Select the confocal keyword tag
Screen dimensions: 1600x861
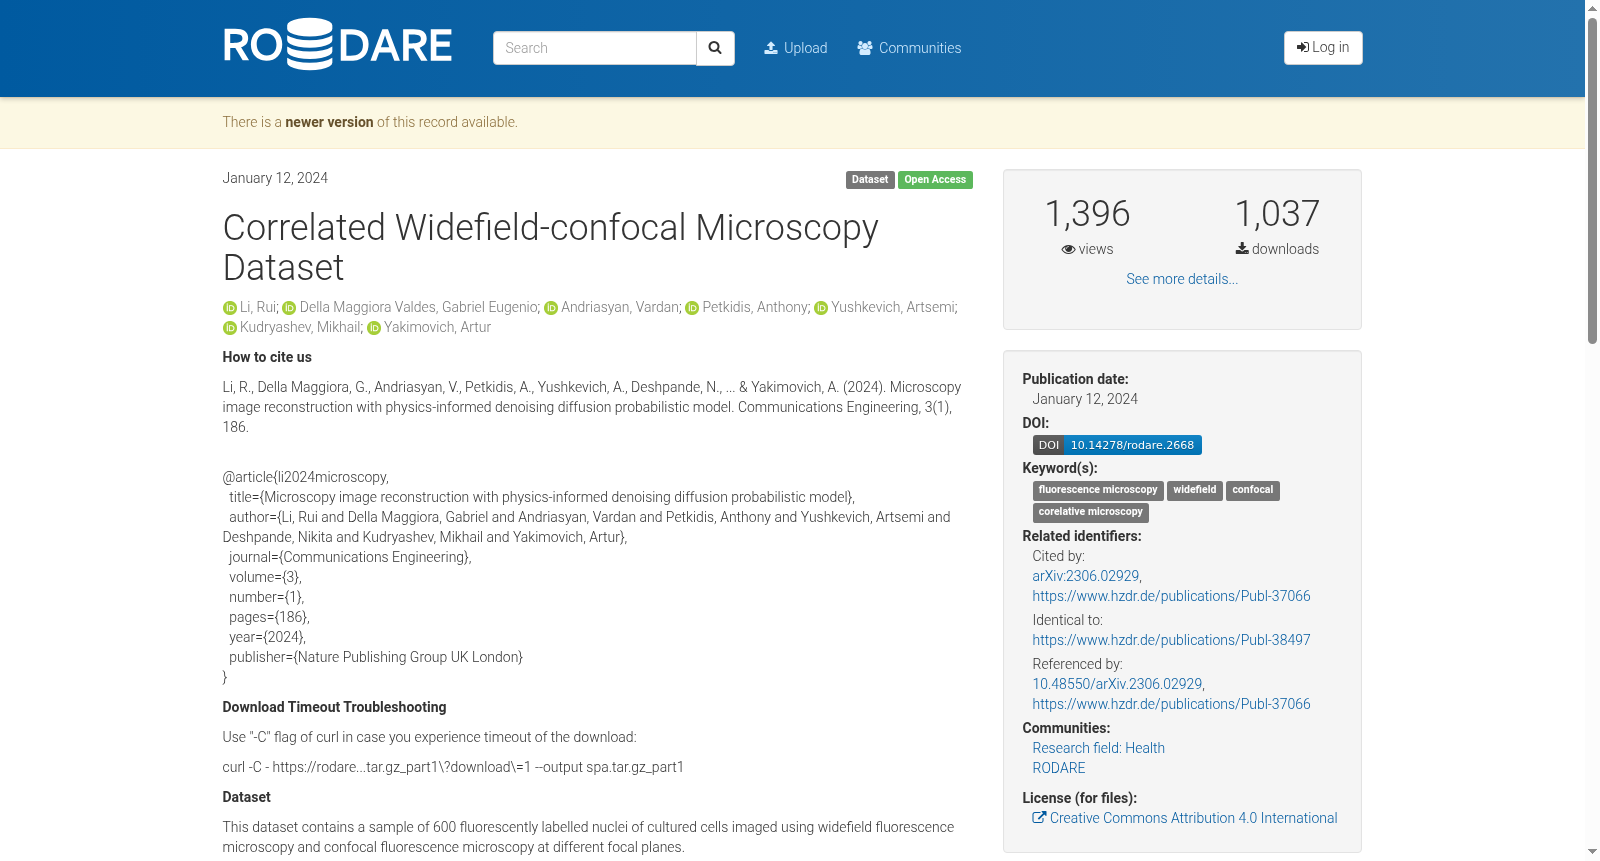tap(1253, 490)
